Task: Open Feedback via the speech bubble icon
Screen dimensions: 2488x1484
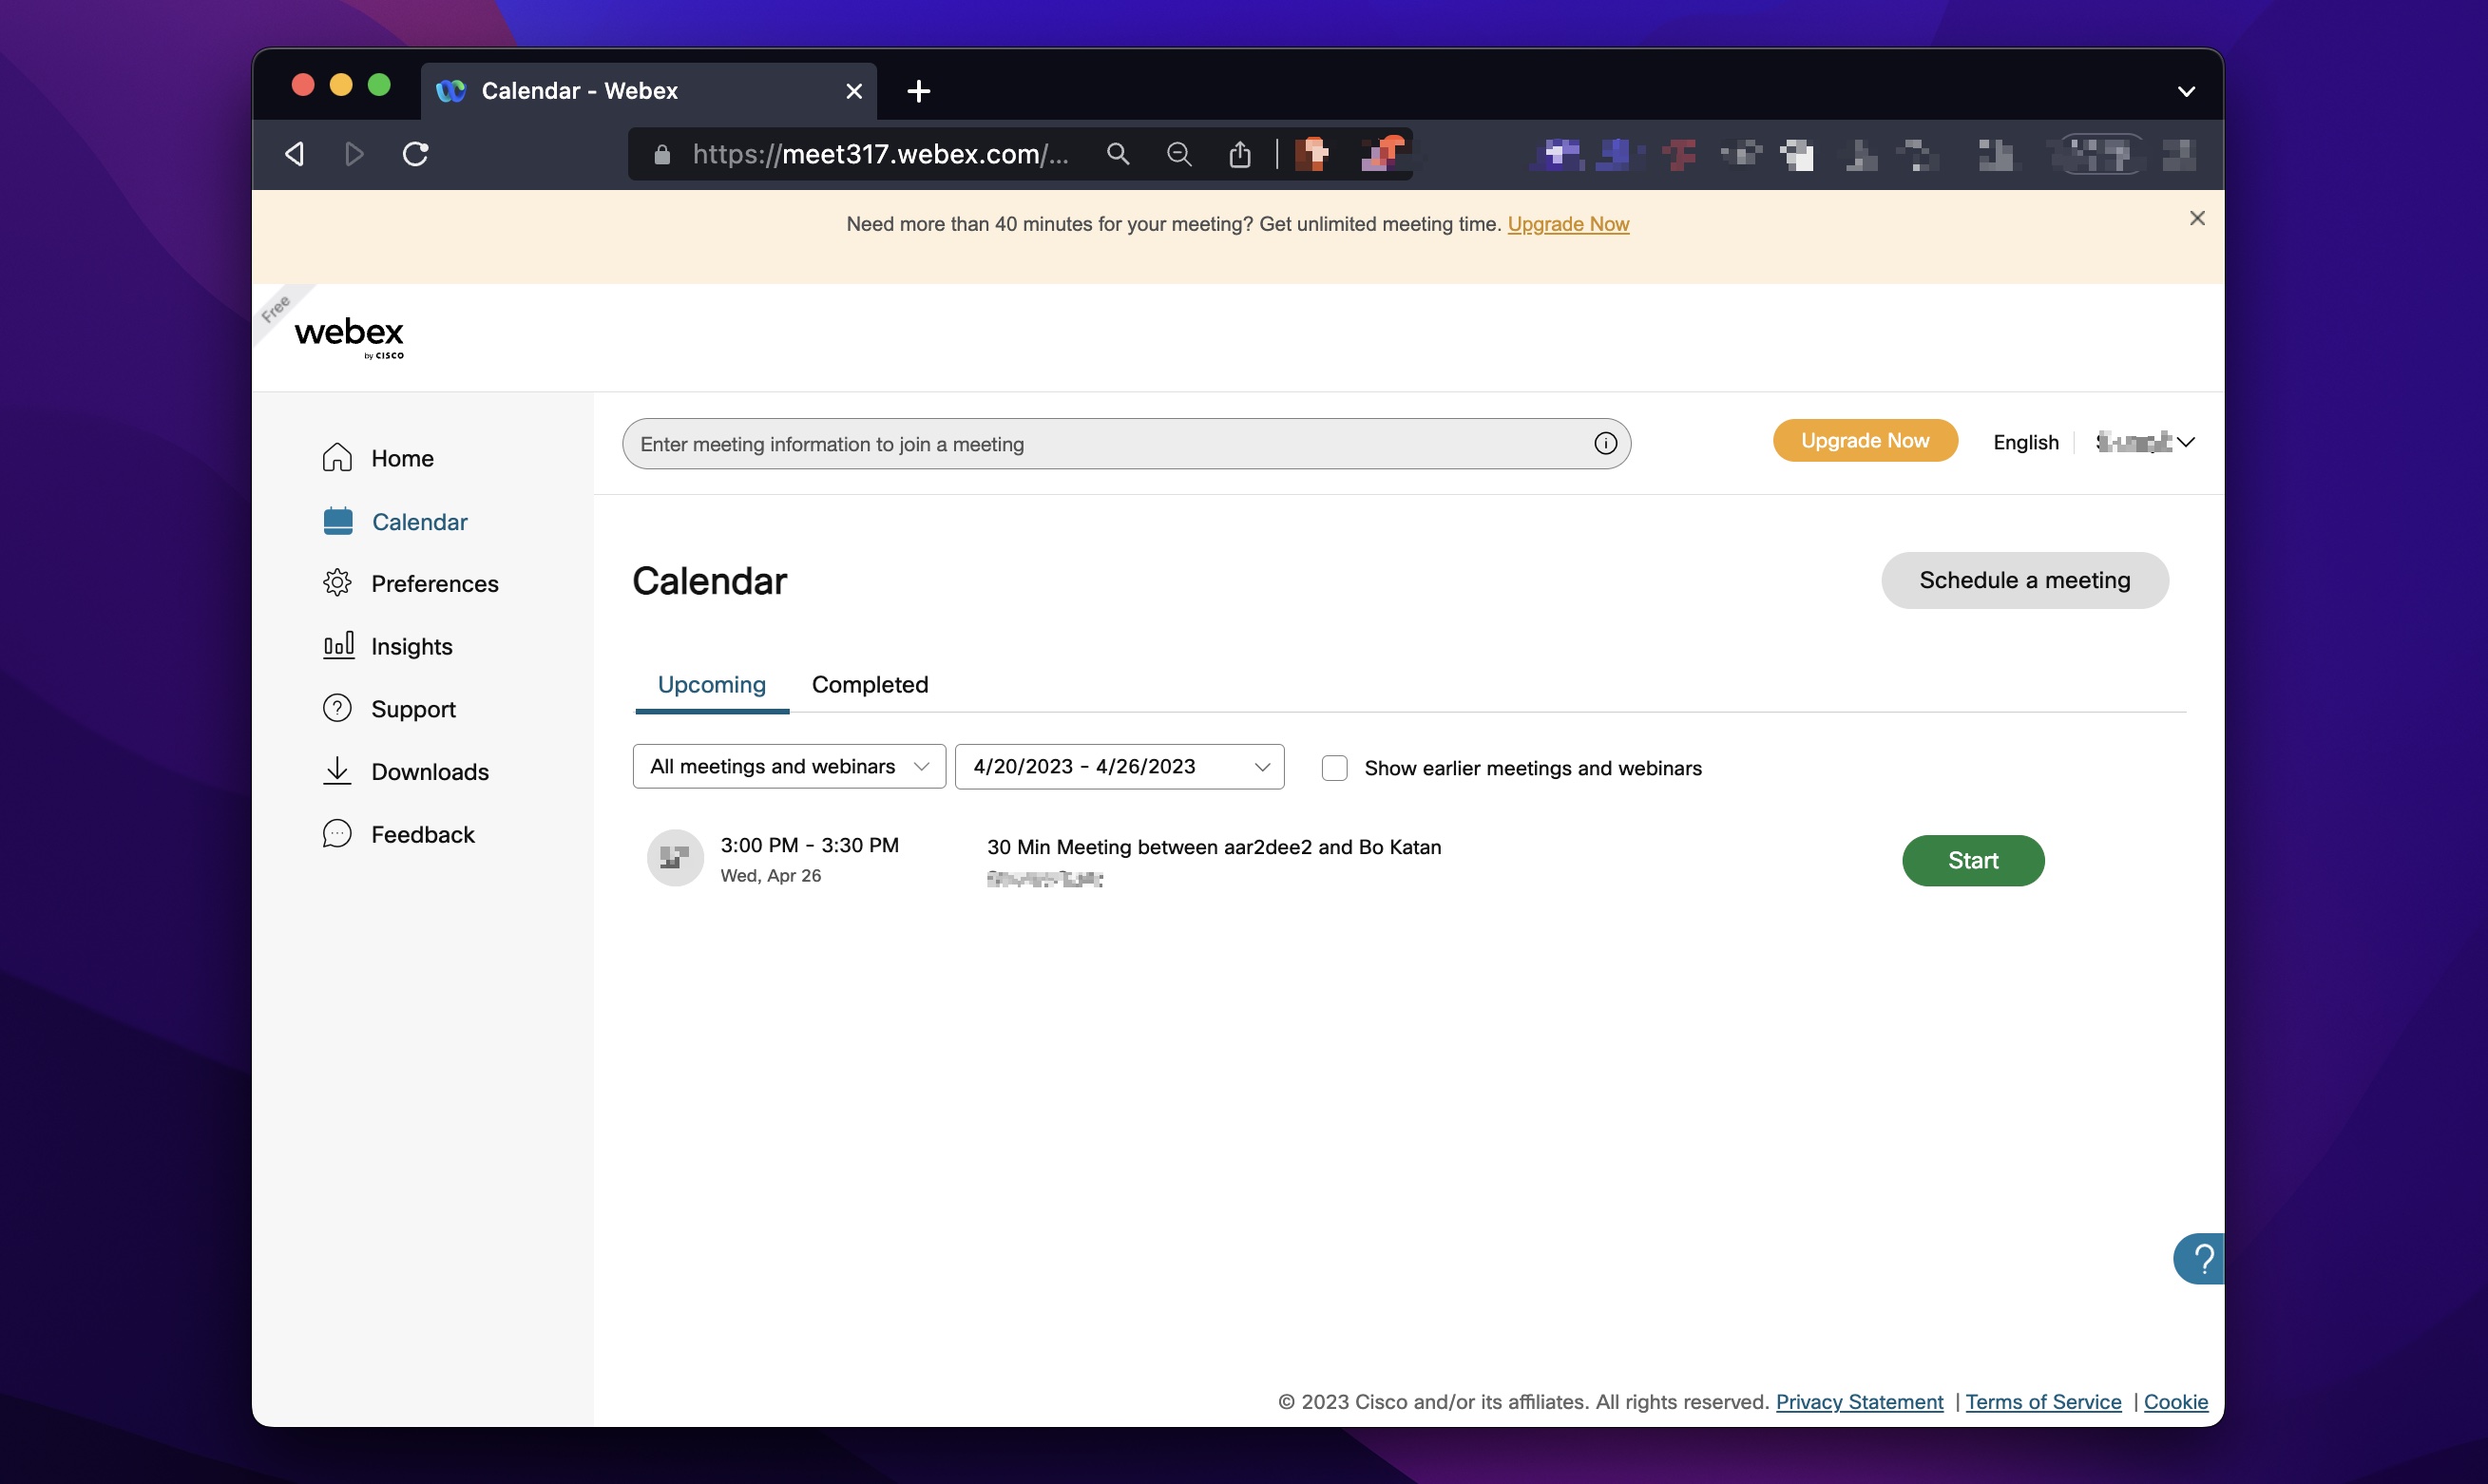Action: (x=337, y=833)
